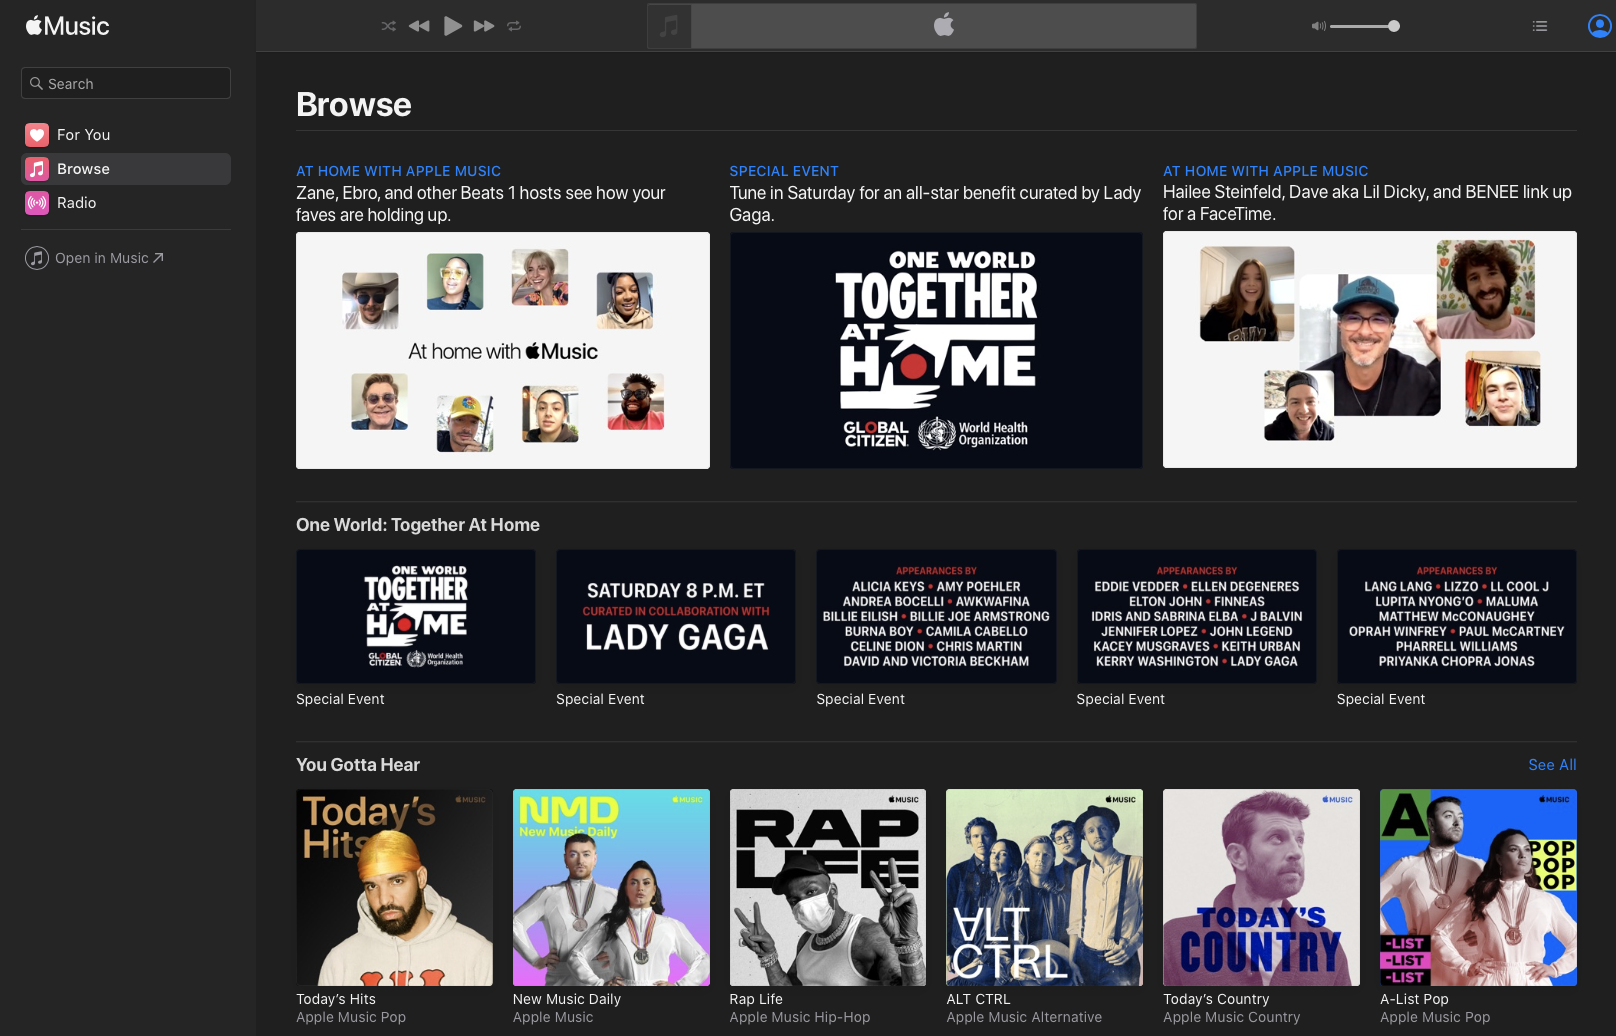The width and height of the screenshot is (1616, 1036).
Task: Select the Radio icon in the sidebar
Action: tap(37, 203)
